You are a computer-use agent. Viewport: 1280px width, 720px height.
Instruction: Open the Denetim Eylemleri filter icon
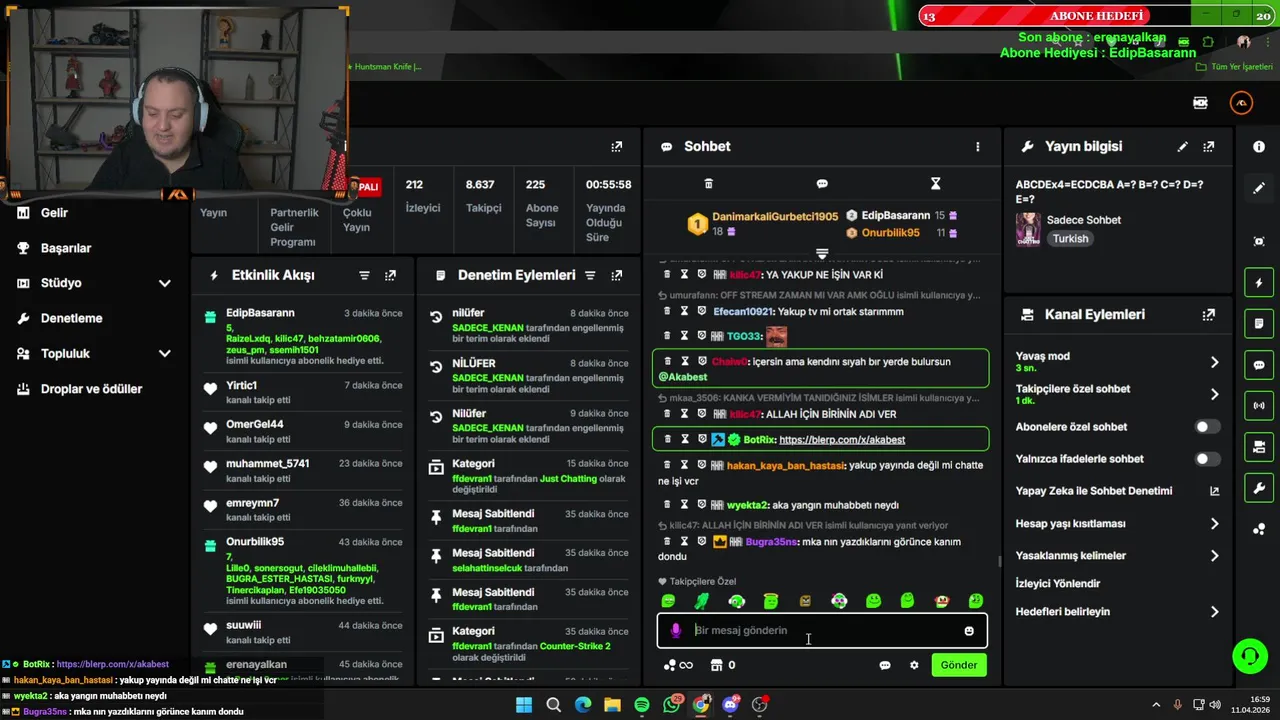coord(590,275)
